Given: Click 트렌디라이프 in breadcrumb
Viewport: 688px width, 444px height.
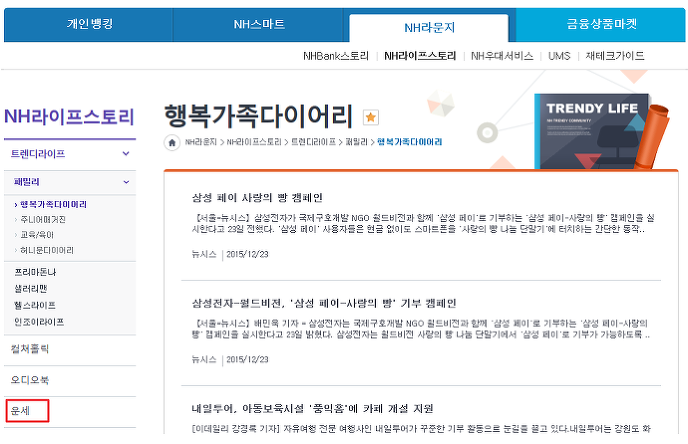Looking at the screenshot, I should pyautogui.click(x=313, y=142).
